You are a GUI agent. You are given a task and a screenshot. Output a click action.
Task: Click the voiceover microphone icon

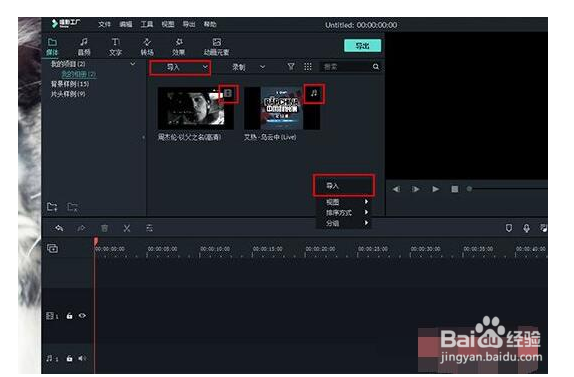pyautogui.click(x=526, y=228)
